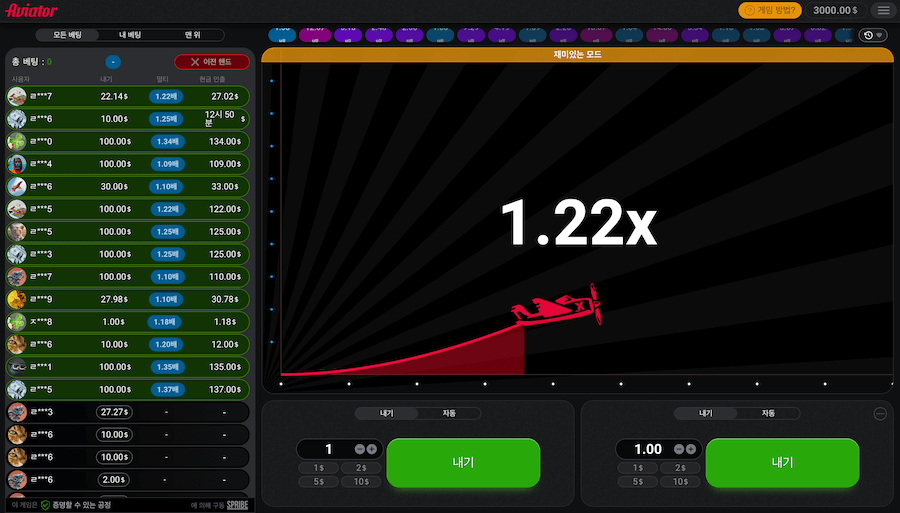Click the 3000.00$ balance display
Viewport: 900px width, 513px height.
click(x=835, y=10)
